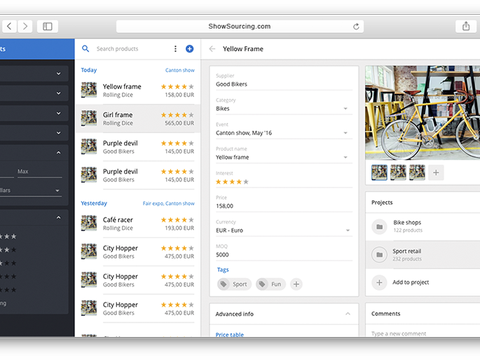Viewport: 480px width, 360px height.
Task: Click the Yesterday section header
Action: (x=94, y=203)
